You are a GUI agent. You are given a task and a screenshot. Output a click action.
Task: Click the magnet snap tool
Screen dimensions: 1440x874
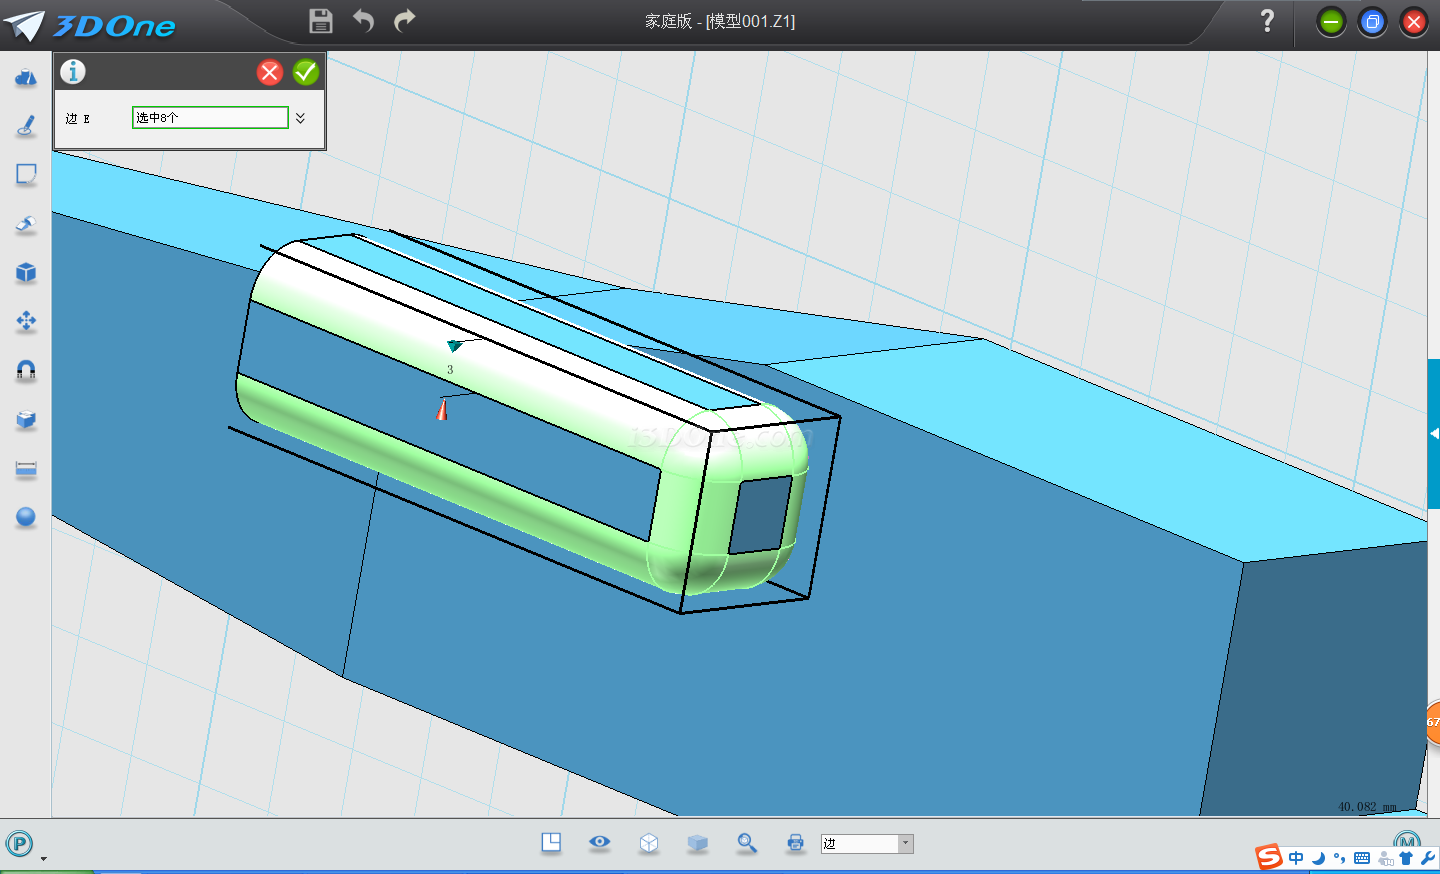pyautogui.click(x=26, y=370)
